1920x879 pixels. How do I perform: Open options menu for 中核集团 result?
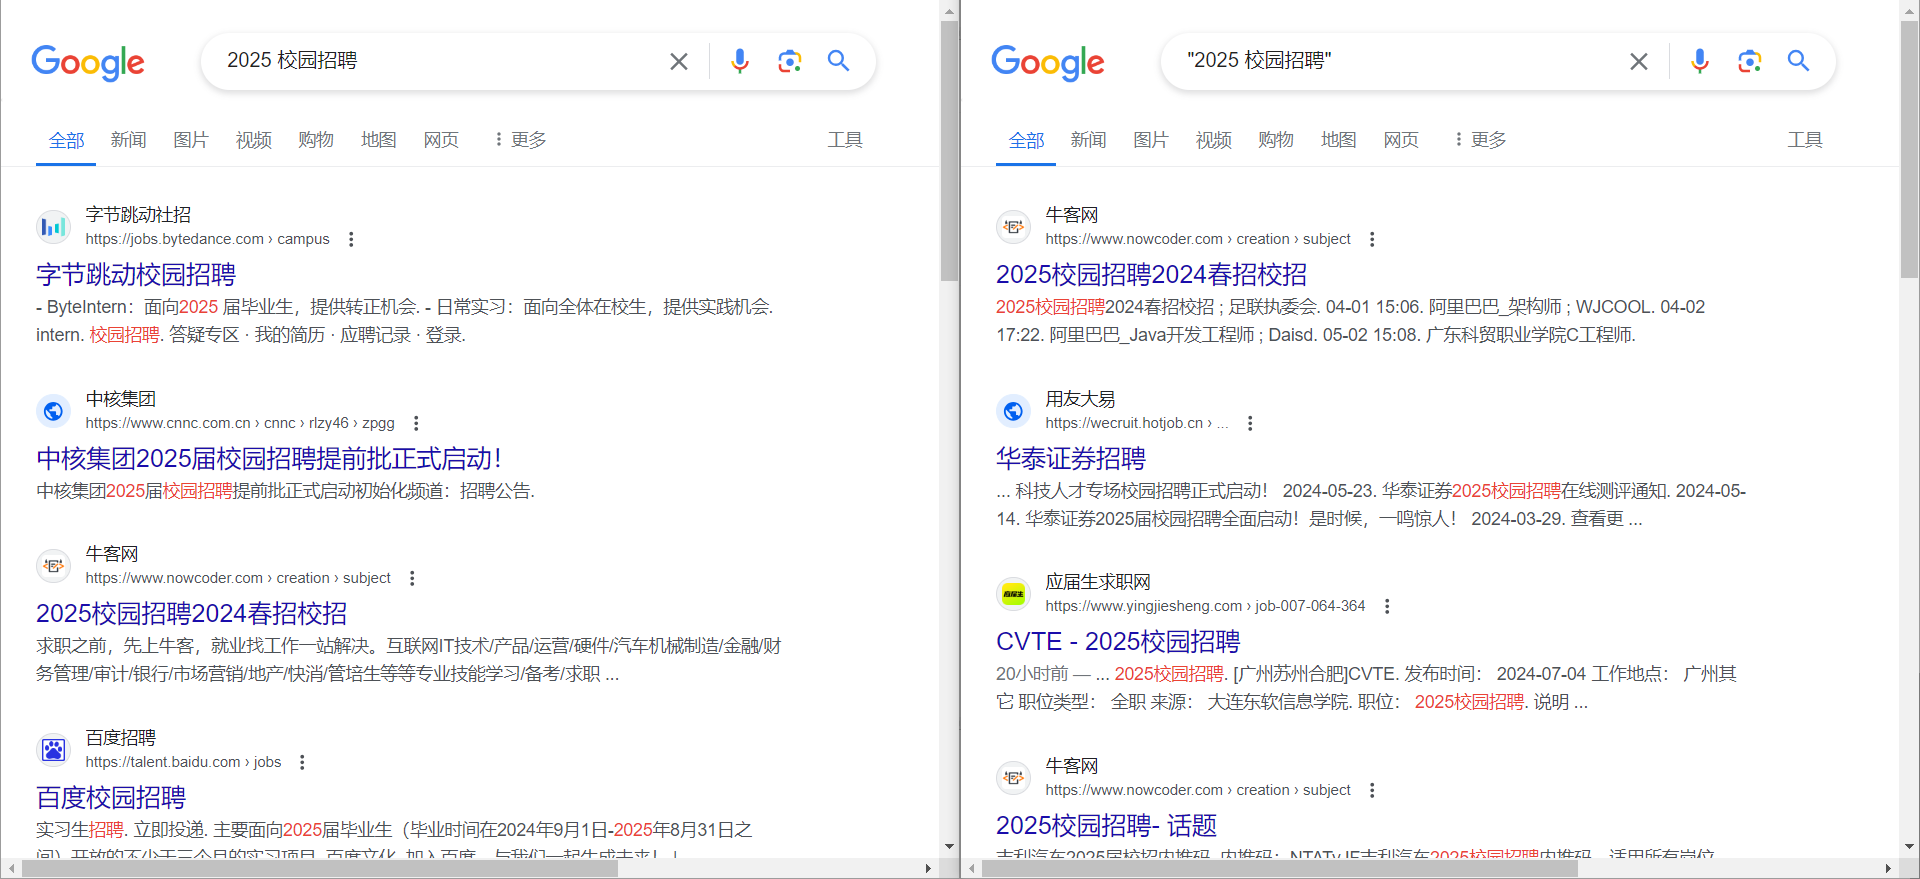click(416, 423)
